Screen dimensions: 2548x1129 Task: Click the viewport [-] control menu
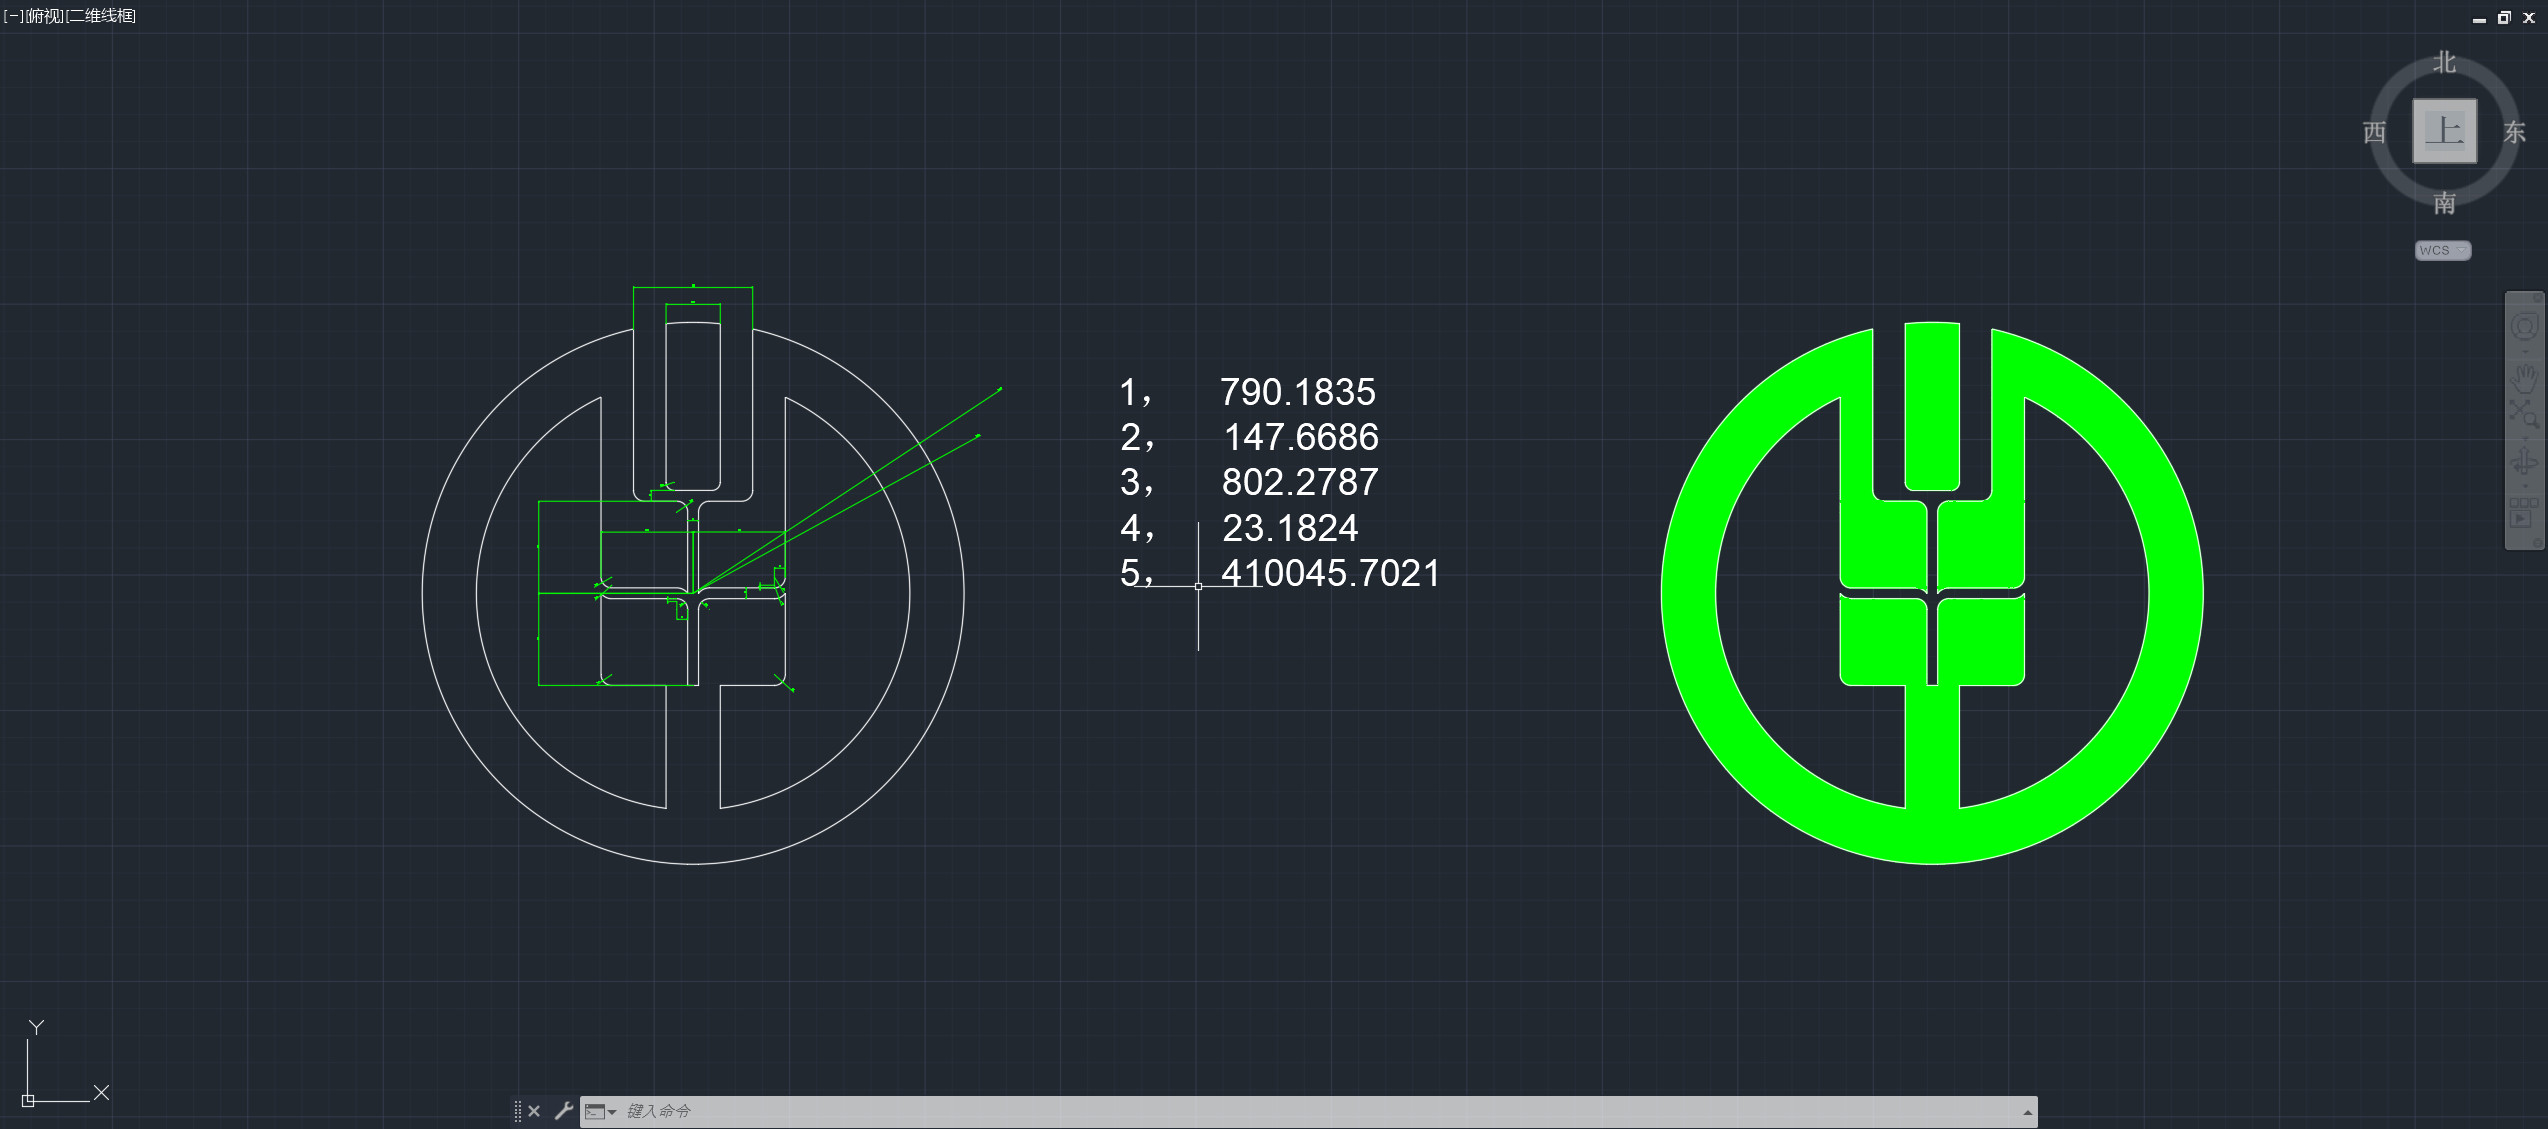[x=14, y=16]
